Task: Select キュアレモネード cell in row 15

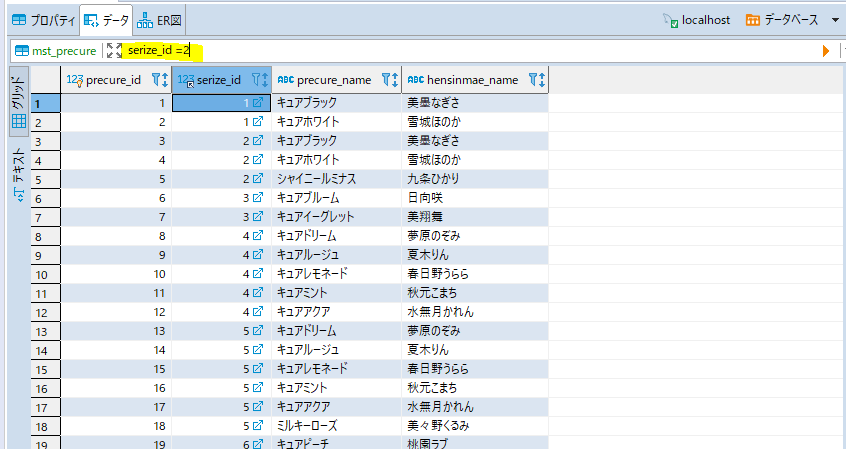Action: (x=337, y=369)
